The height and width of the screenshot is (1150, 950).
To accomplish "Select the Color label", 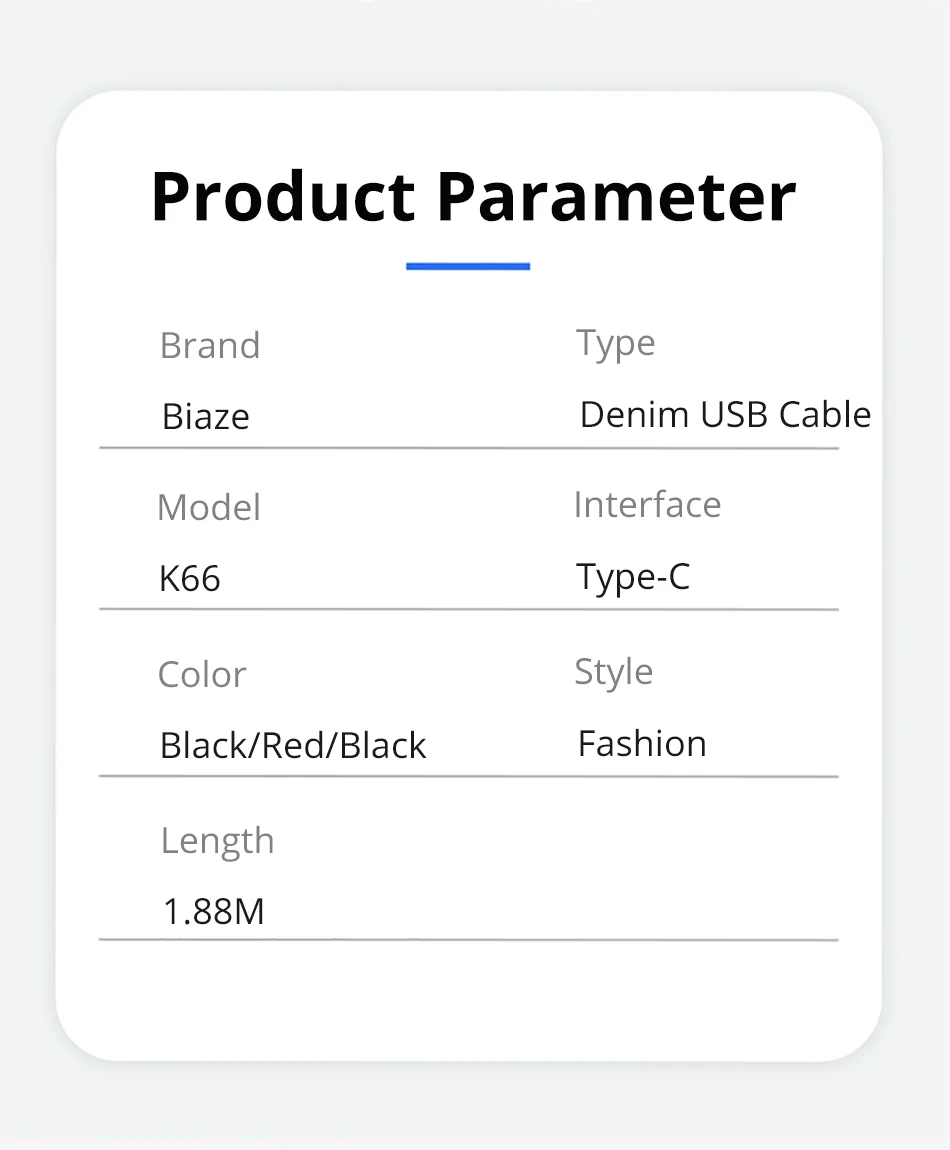I will [x=202, y=675].
